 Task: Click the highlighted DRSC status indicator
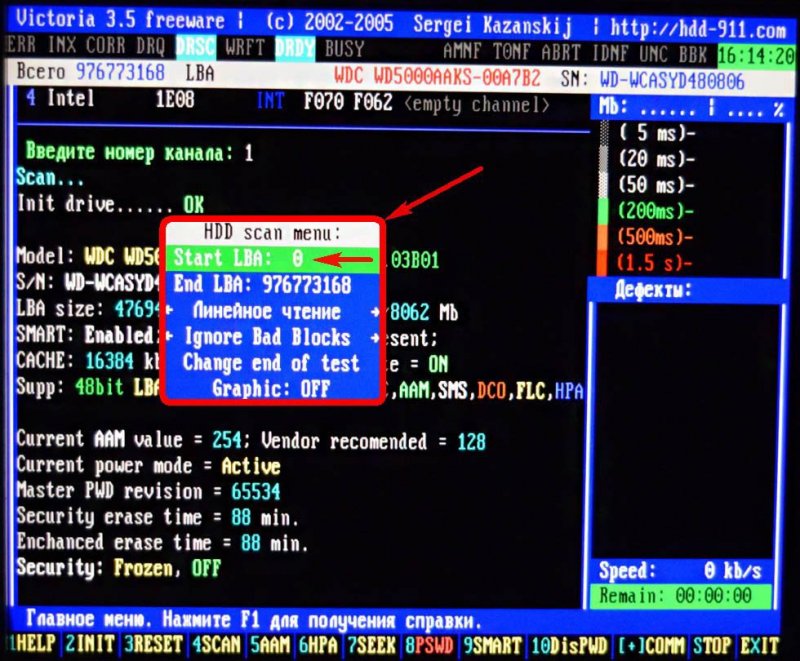point(195,47)
